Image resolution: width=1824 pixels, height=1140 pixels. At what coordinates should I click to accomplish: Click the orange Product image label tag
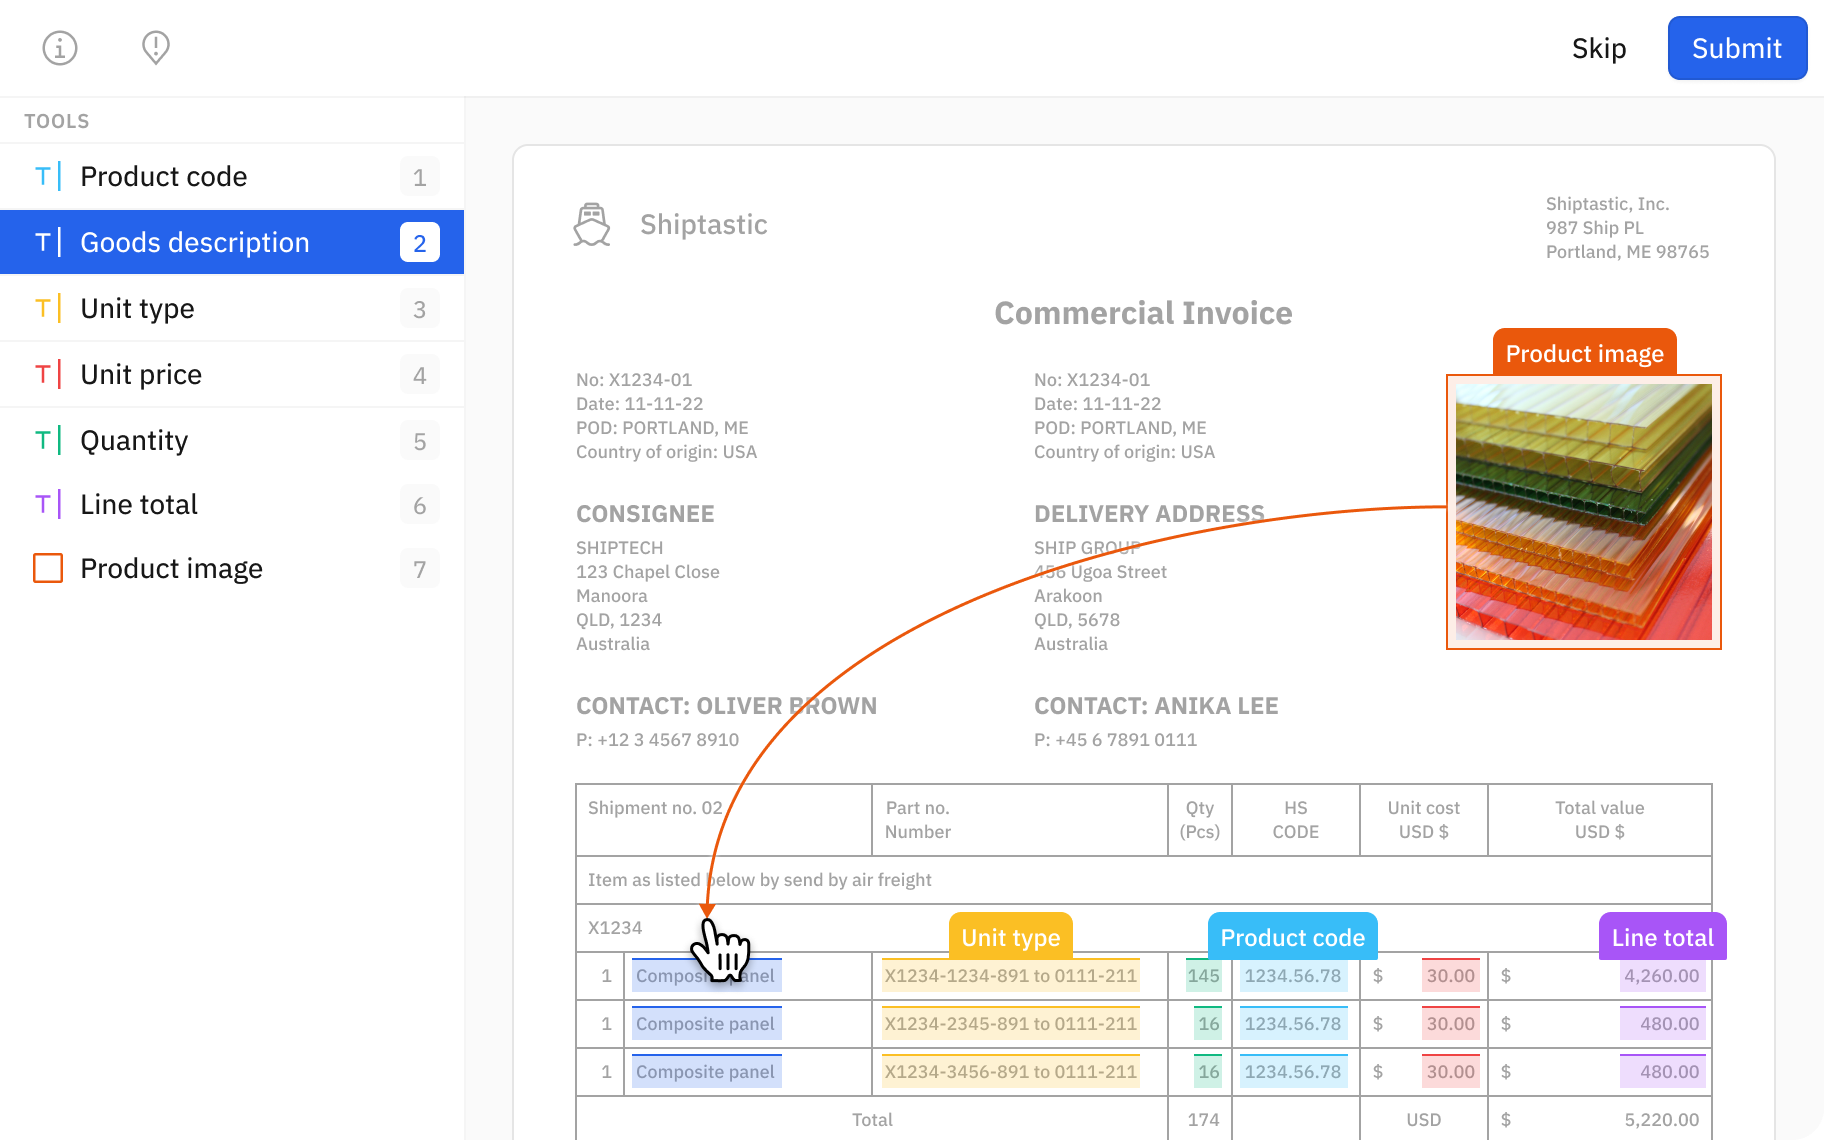coord(1583,353)
